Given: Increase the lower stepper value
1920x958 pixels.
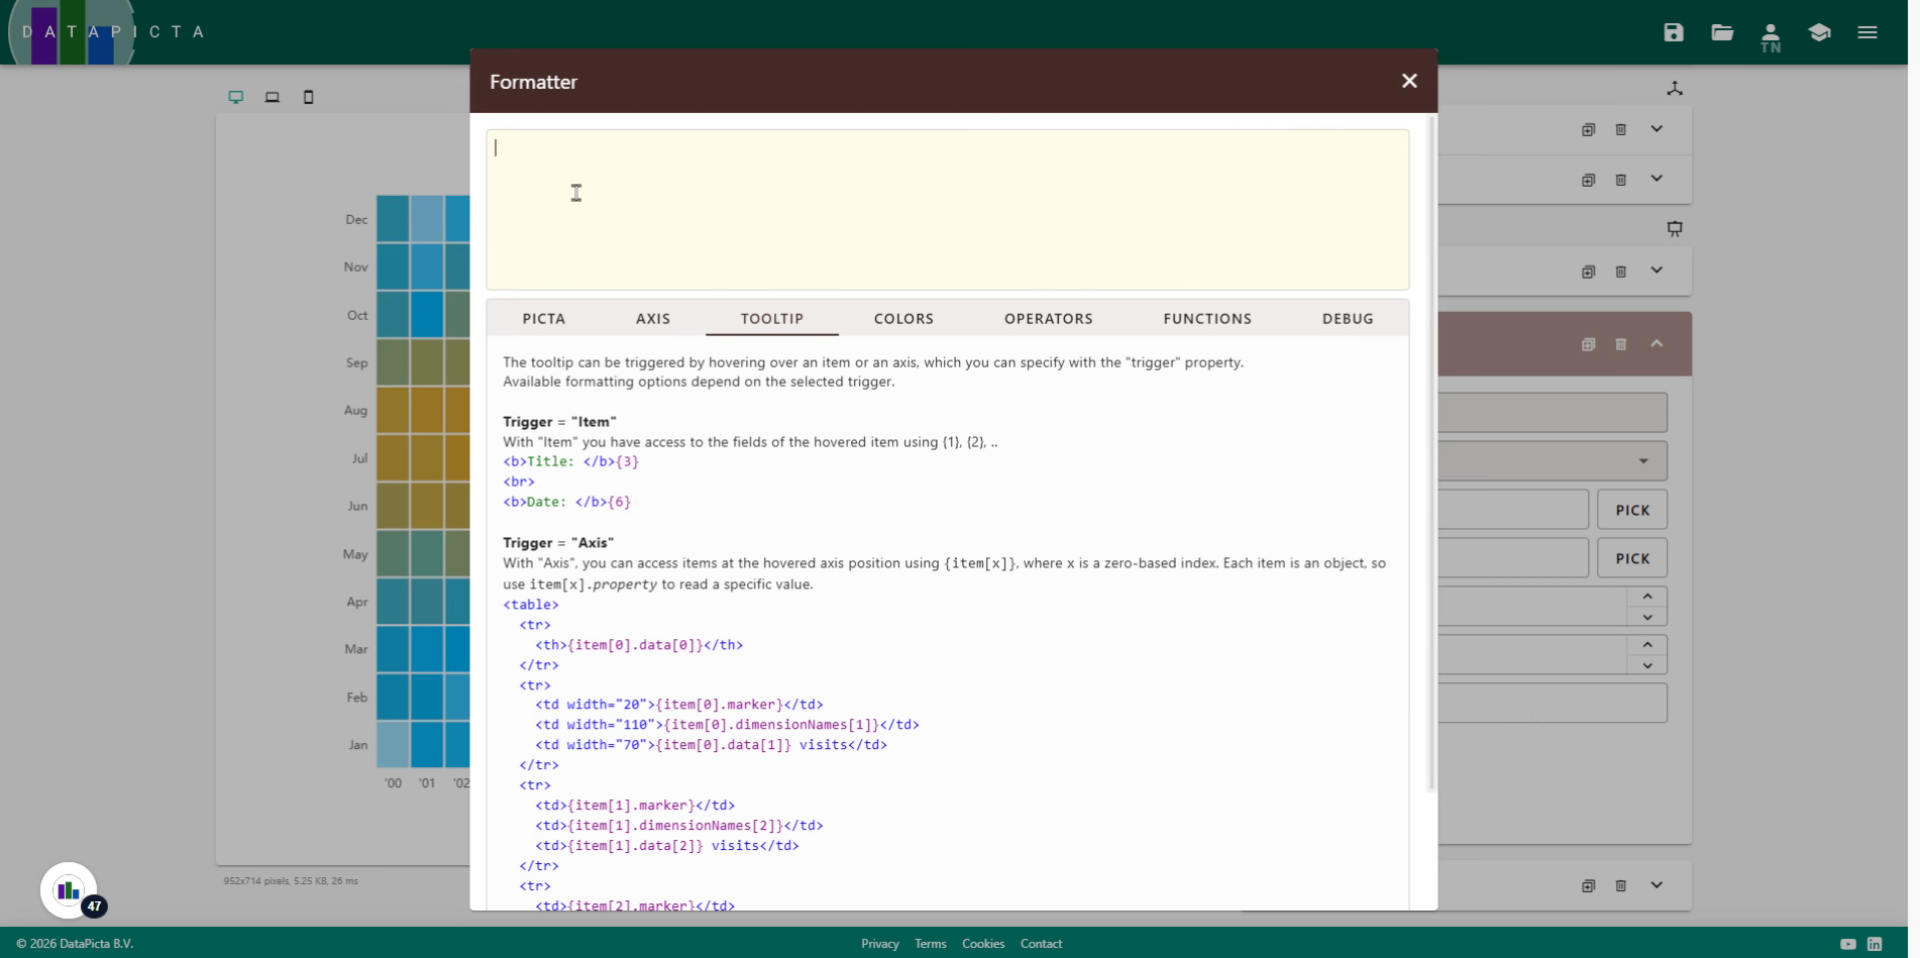Looking at the screenshot, I should coord(1647,644).
